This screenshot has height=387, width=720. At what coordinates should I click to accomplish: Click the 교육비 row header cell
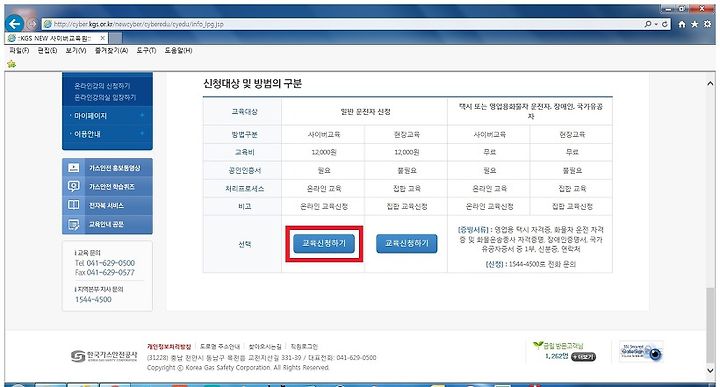243,152
